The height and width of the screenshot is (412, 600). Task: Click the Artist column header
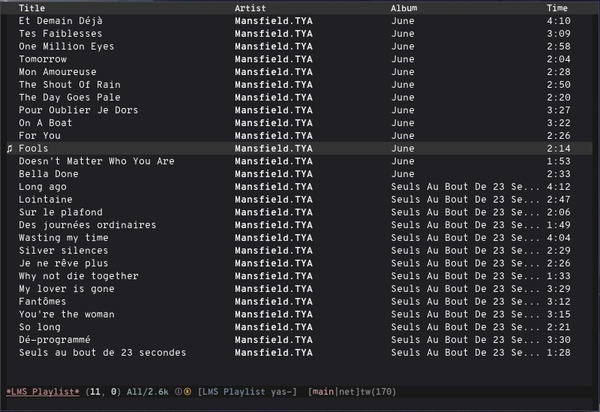[250, 8]
